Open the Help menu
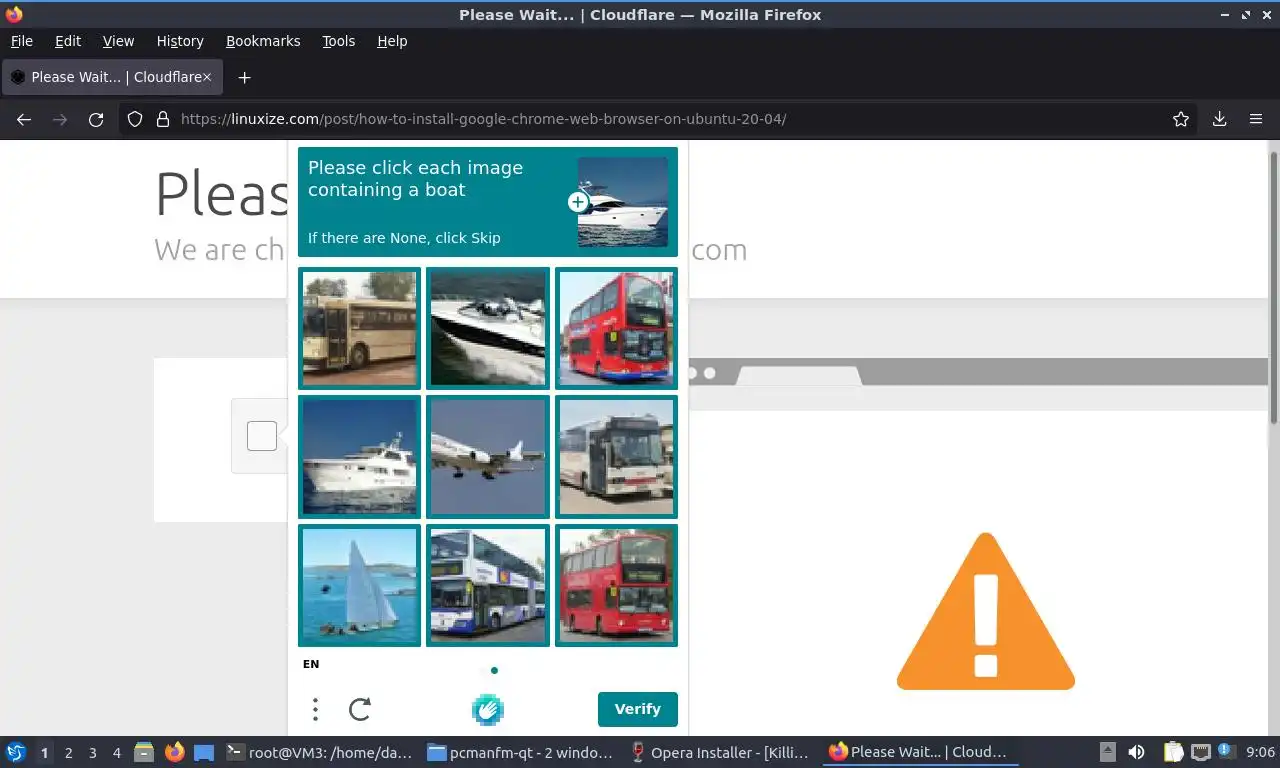Screen dimensions: 1280x768 [392, 41]
